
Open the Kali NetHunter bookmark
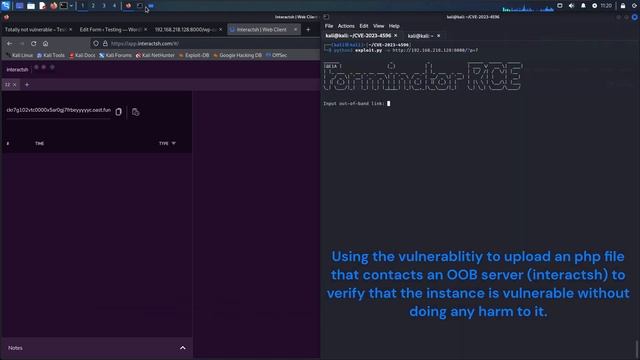pyautogui.click(x=155, y=55)
